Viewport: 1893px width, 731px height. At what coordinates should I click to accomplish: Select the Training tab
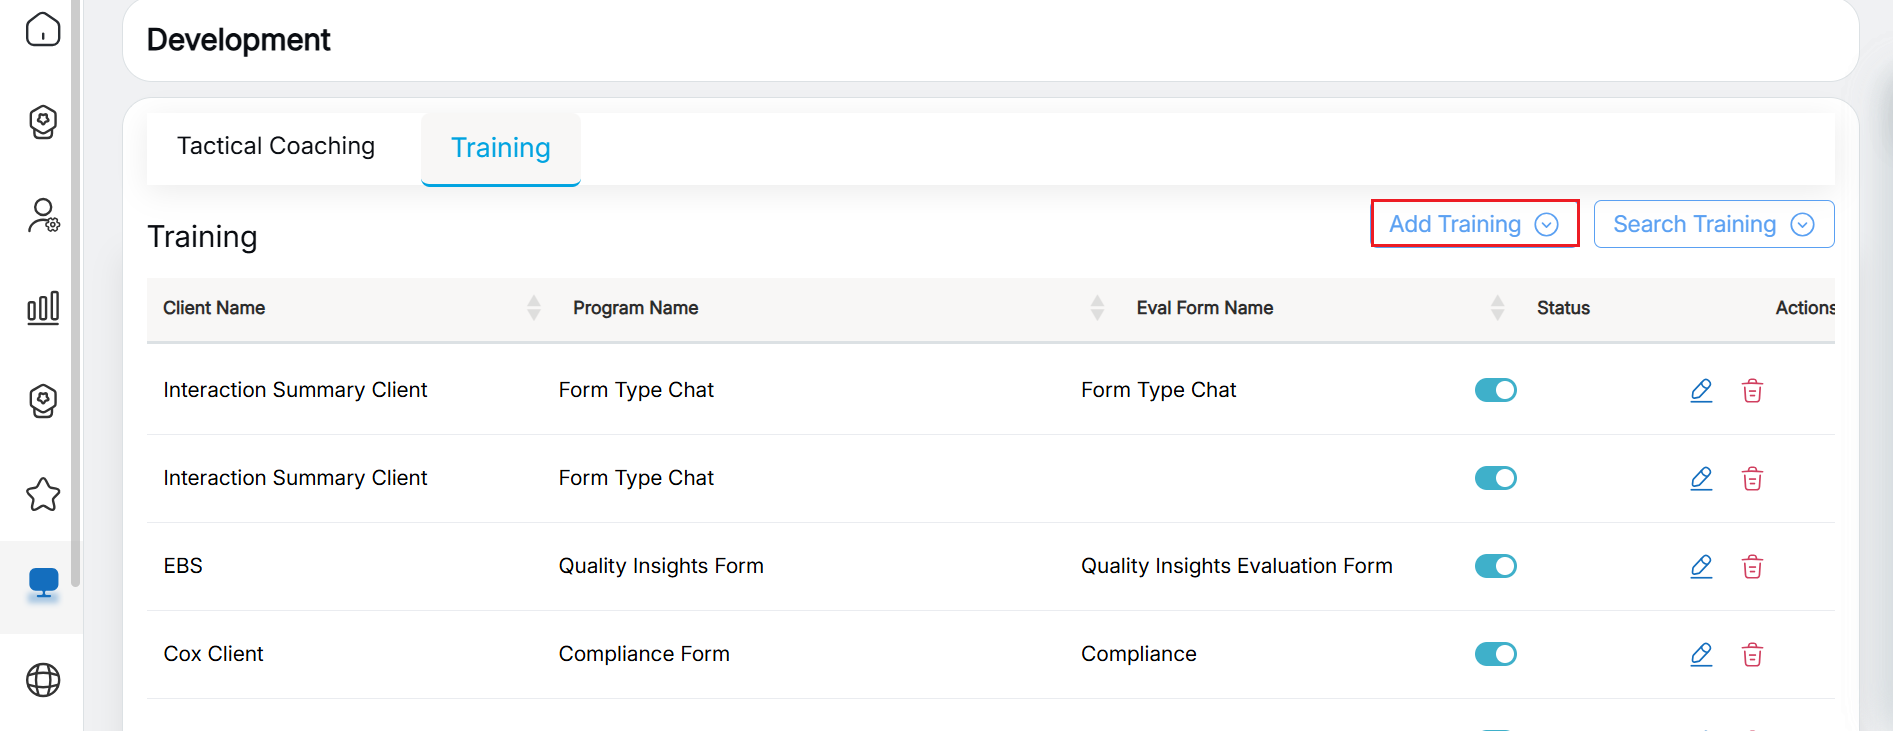tap(500, 148)
